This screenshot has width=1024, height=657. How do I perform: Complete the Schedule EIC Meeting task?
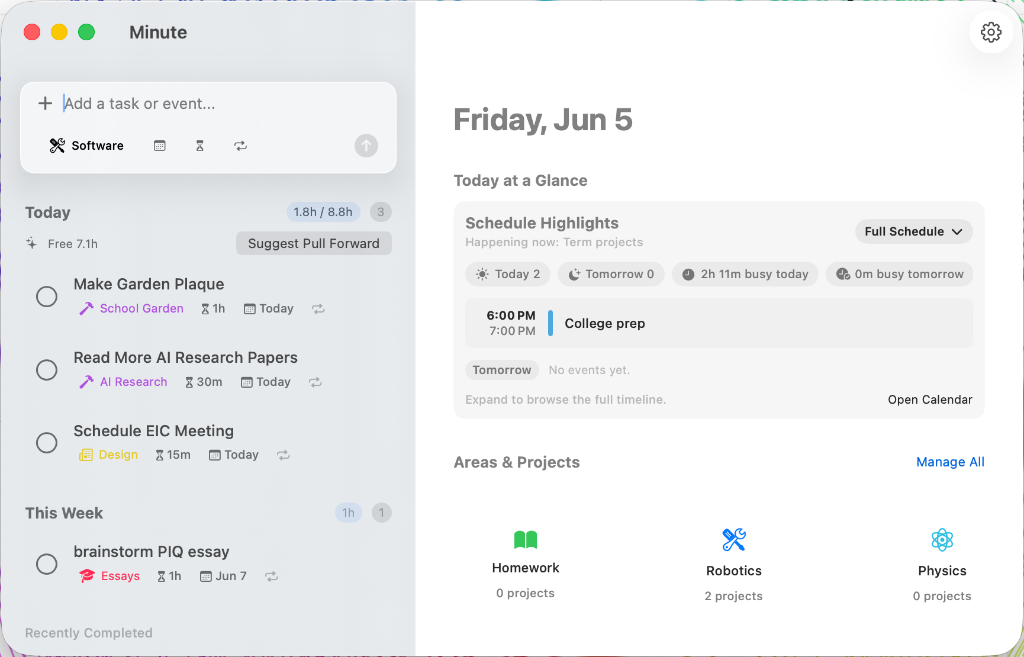46,442
